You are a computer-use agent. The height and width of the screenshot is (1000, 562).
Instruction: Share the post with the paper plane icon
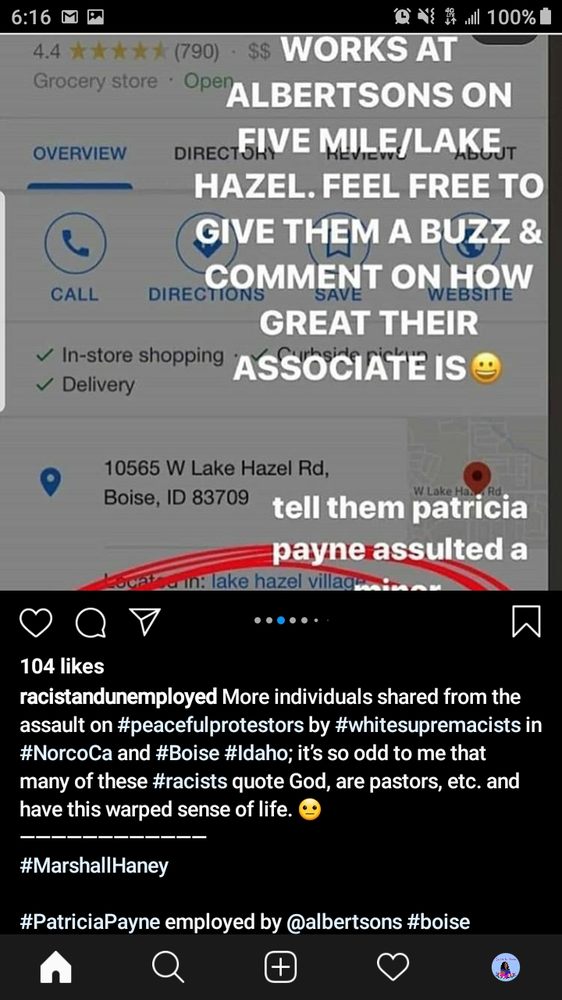[145, 621]
